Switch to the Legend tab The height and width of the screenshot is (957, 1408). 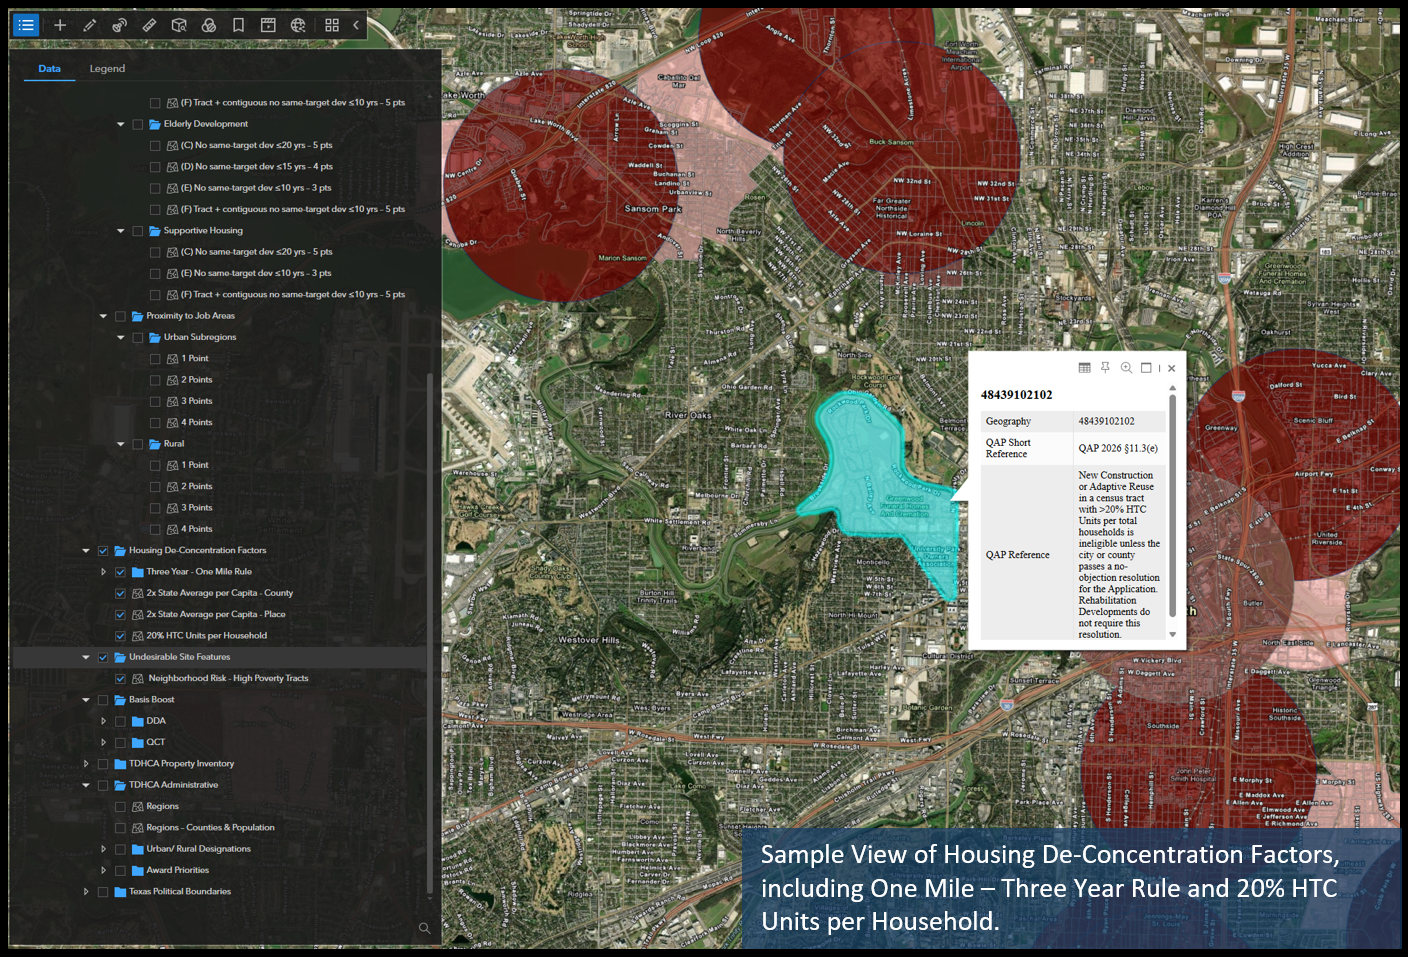click(107, 68)
